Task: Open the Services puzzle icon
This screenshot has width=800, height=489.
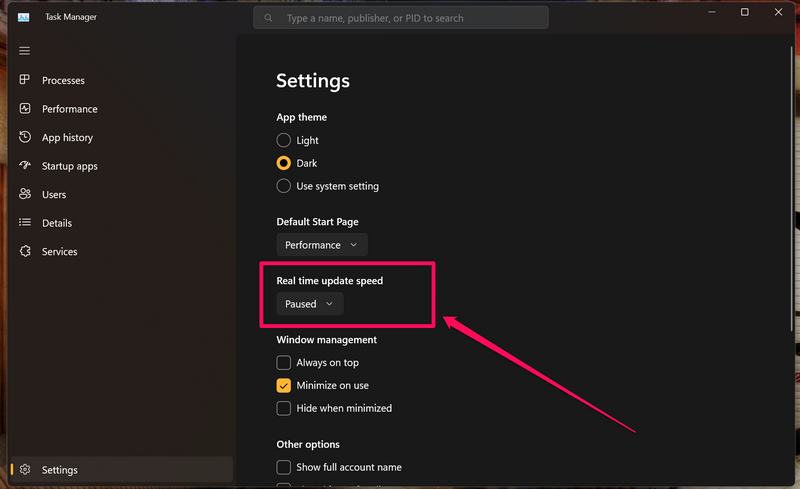Action: coord(25,252)
